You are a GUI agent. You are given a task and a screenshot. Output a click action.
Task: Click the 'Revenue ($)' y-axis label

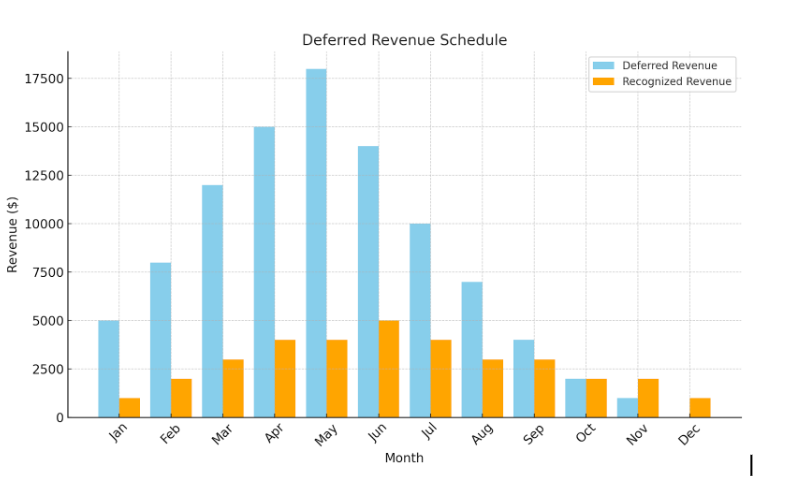click(x=13, y=234)
